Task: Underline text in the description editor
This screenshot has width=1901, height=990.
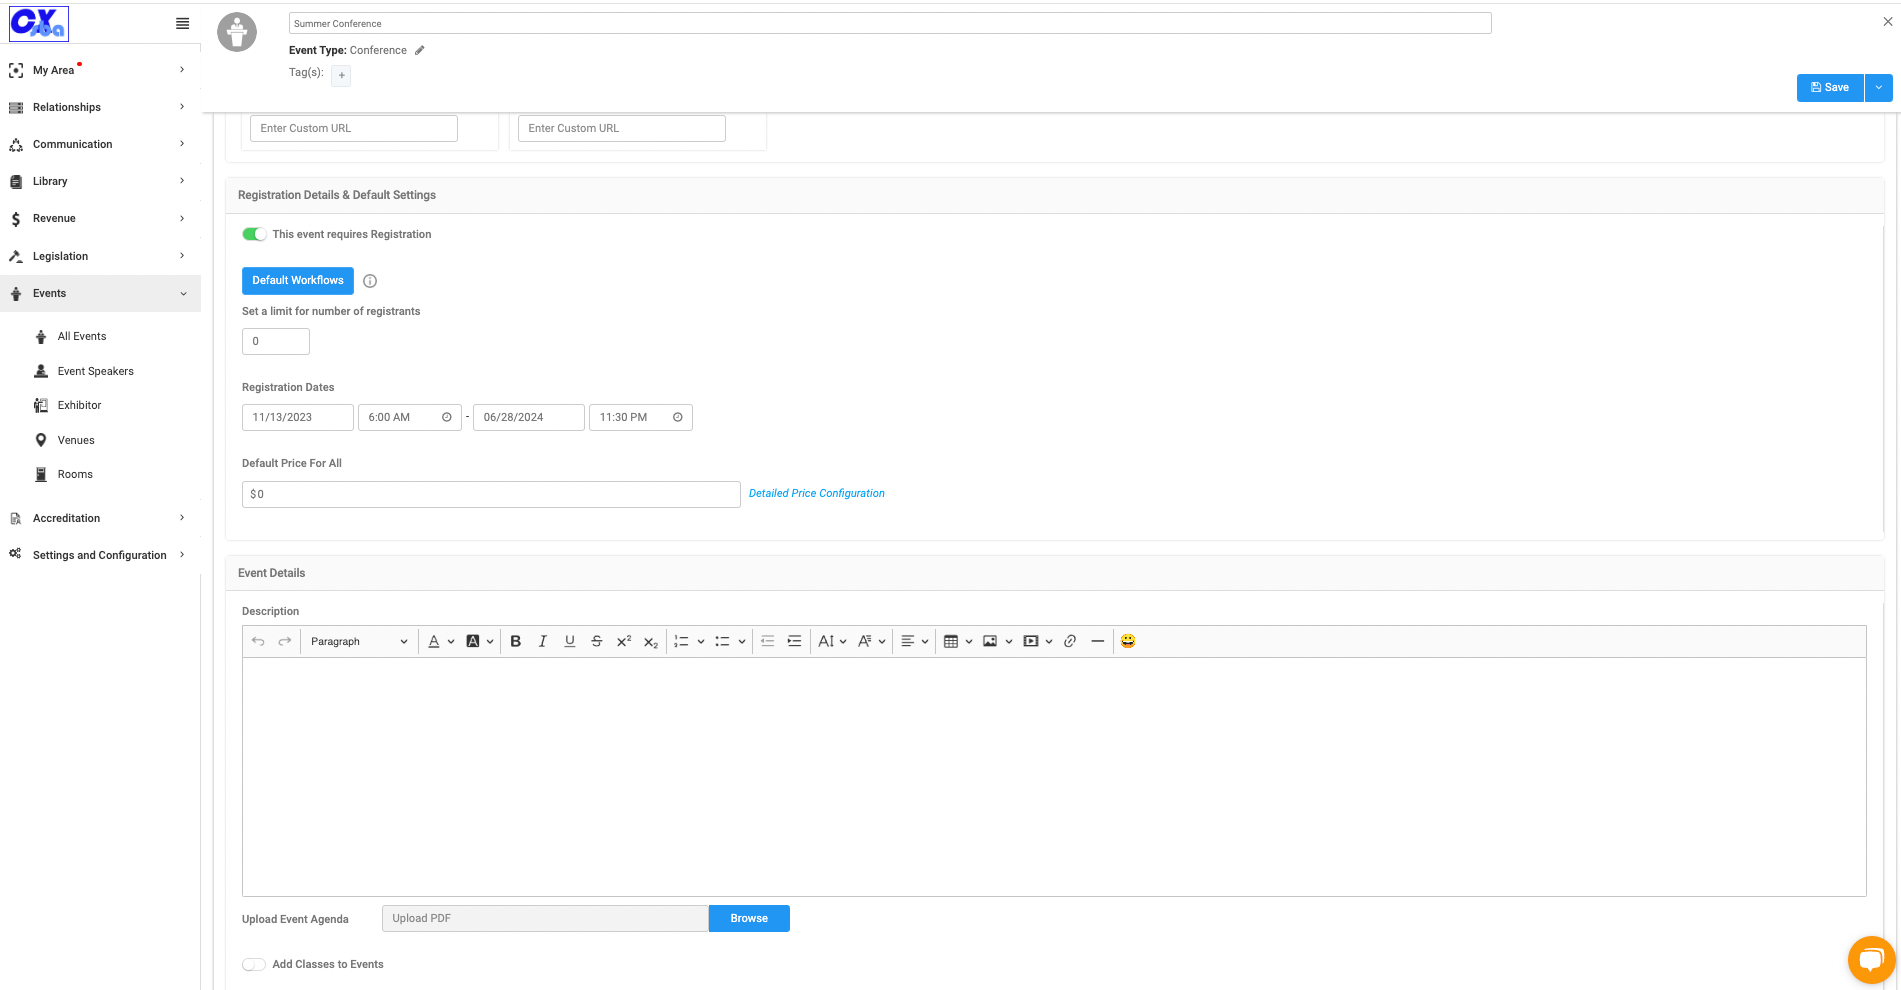Action: [x=570, y=641]
